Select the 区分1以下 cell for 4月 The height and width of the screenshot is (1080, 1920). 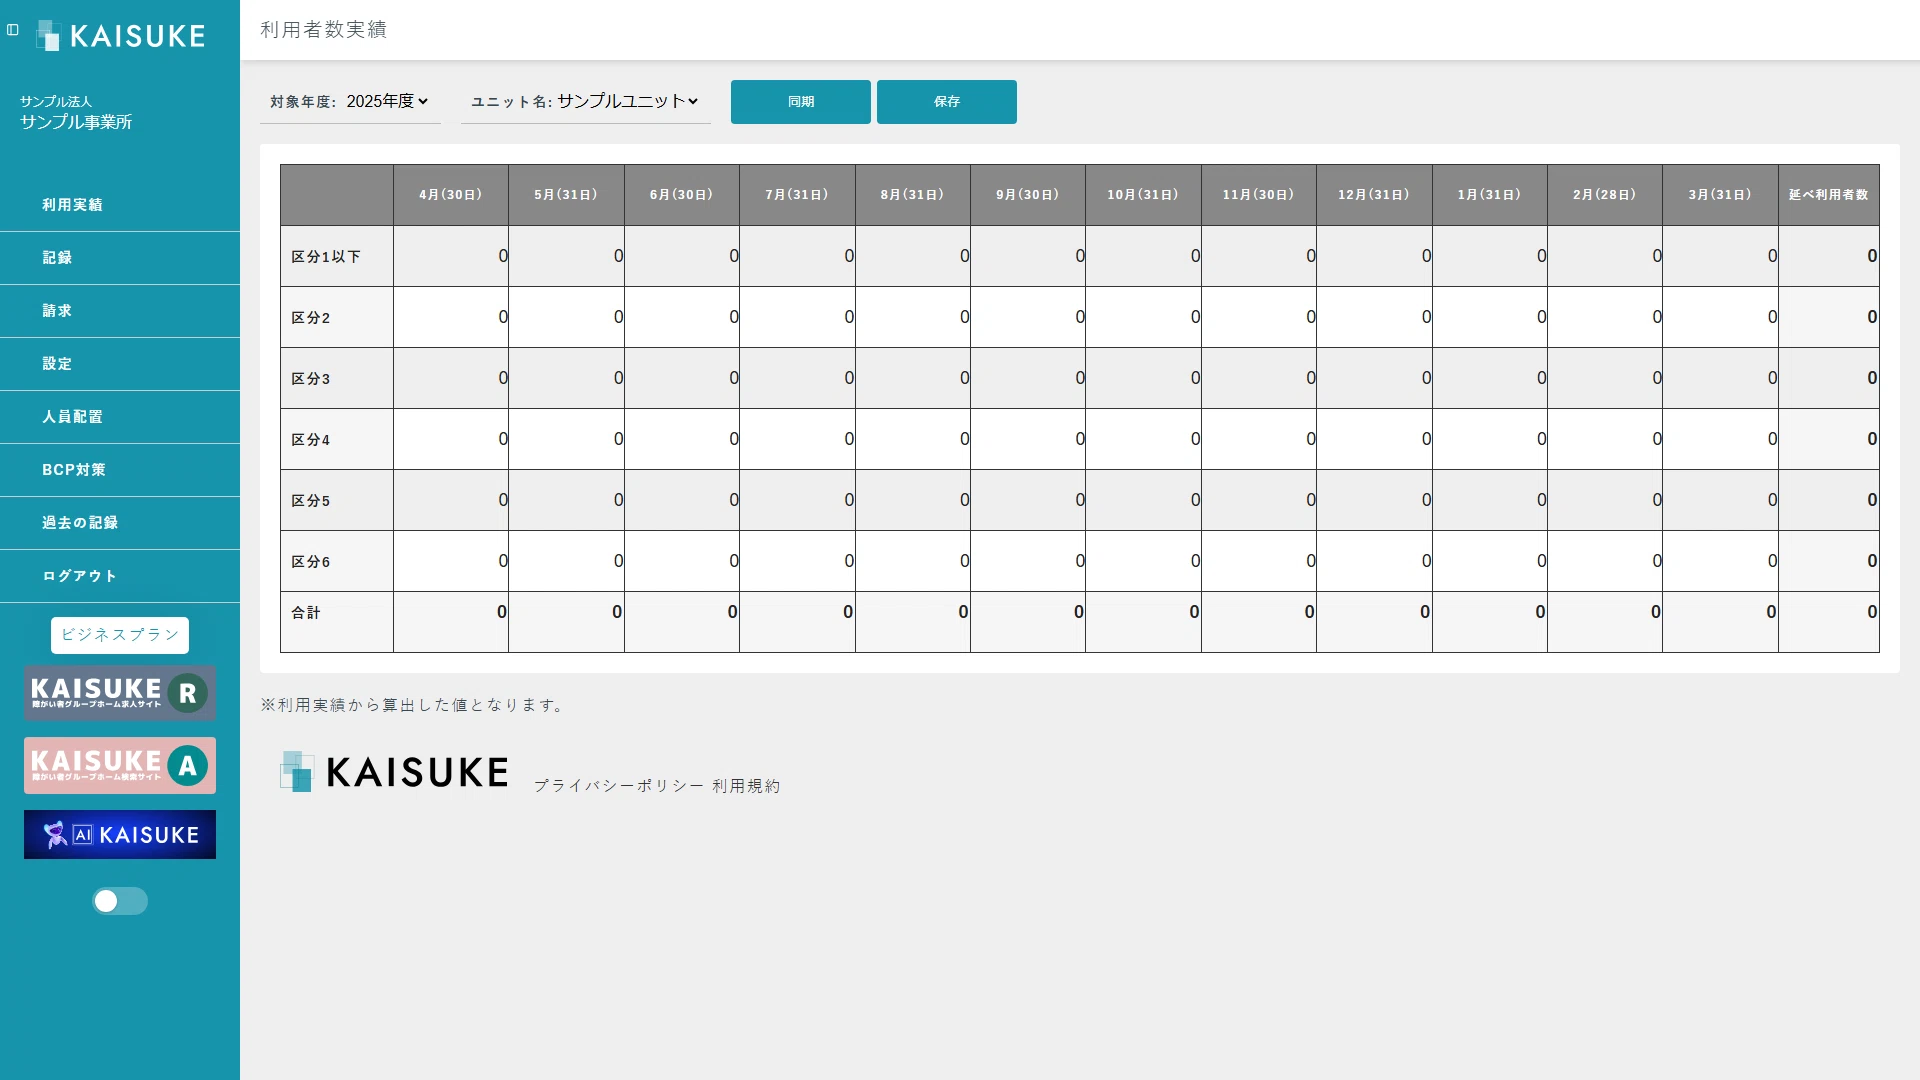[451, 256]
